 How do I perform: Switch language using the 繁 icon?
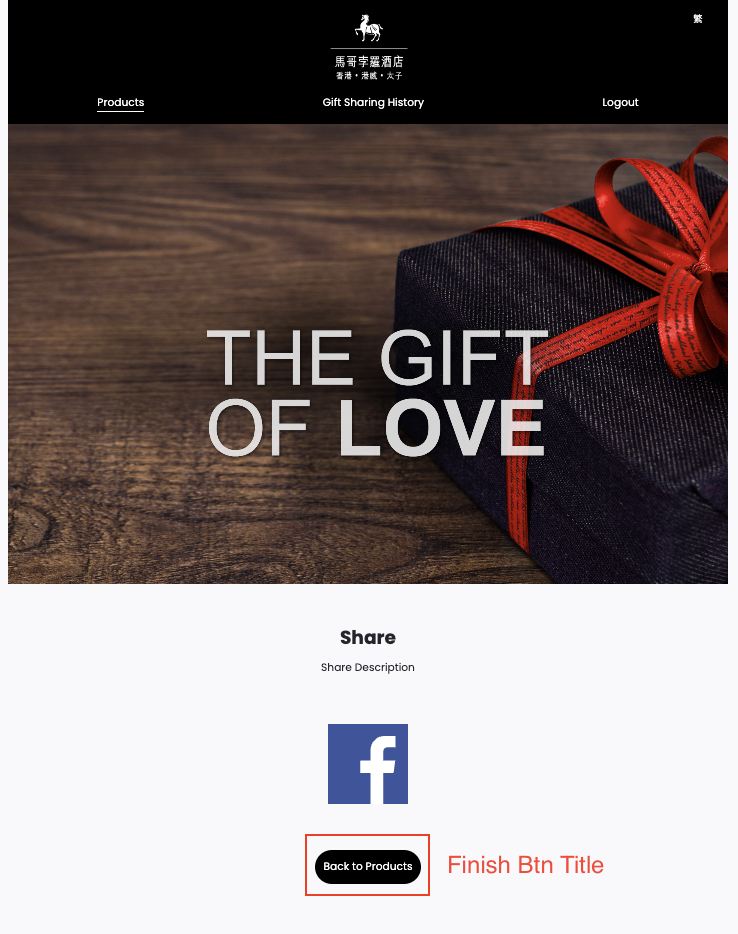tap(697, 19)
